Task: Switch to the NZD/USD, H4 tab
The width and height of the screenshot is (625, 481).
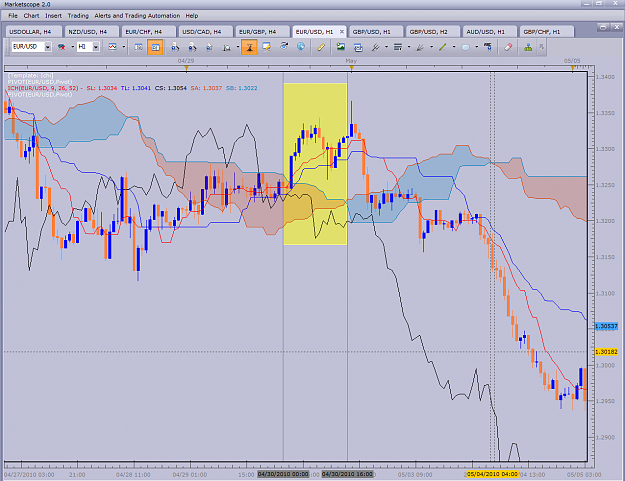Action: click(x=90, y=31)
